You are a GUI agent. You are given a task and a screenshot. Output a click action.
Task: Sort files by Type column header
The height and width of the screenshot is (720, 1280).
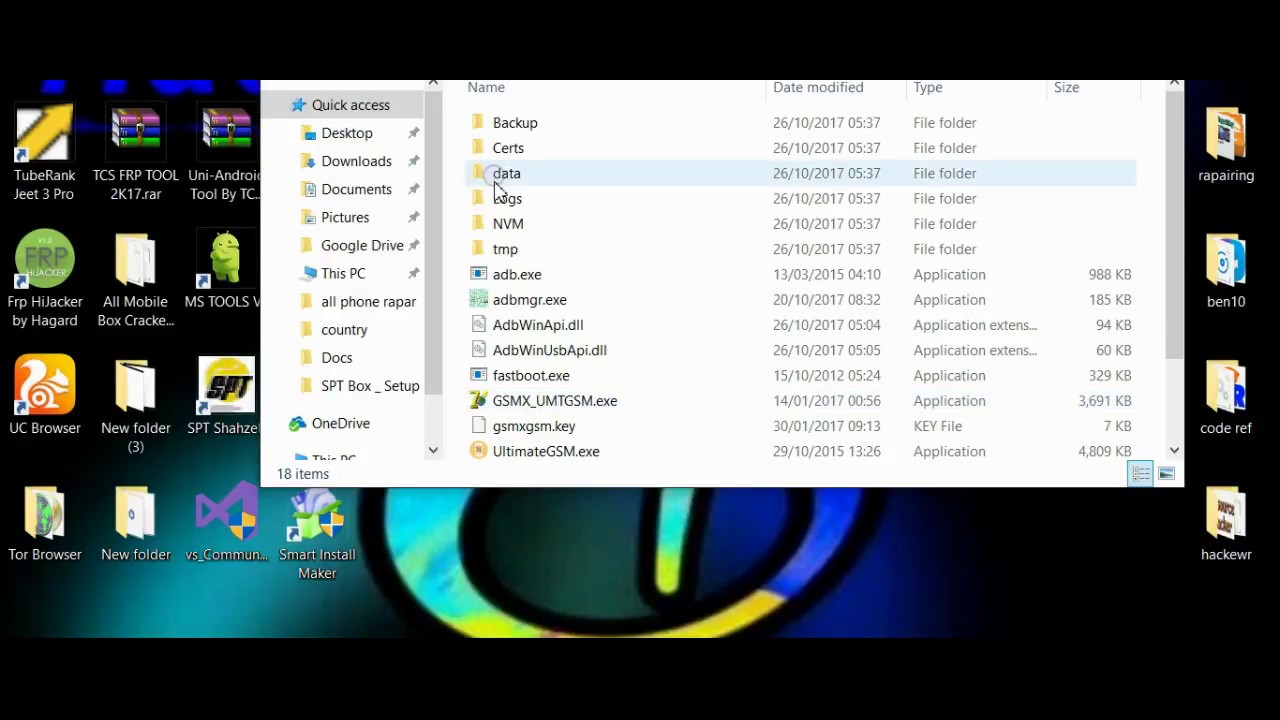(928, 87)
